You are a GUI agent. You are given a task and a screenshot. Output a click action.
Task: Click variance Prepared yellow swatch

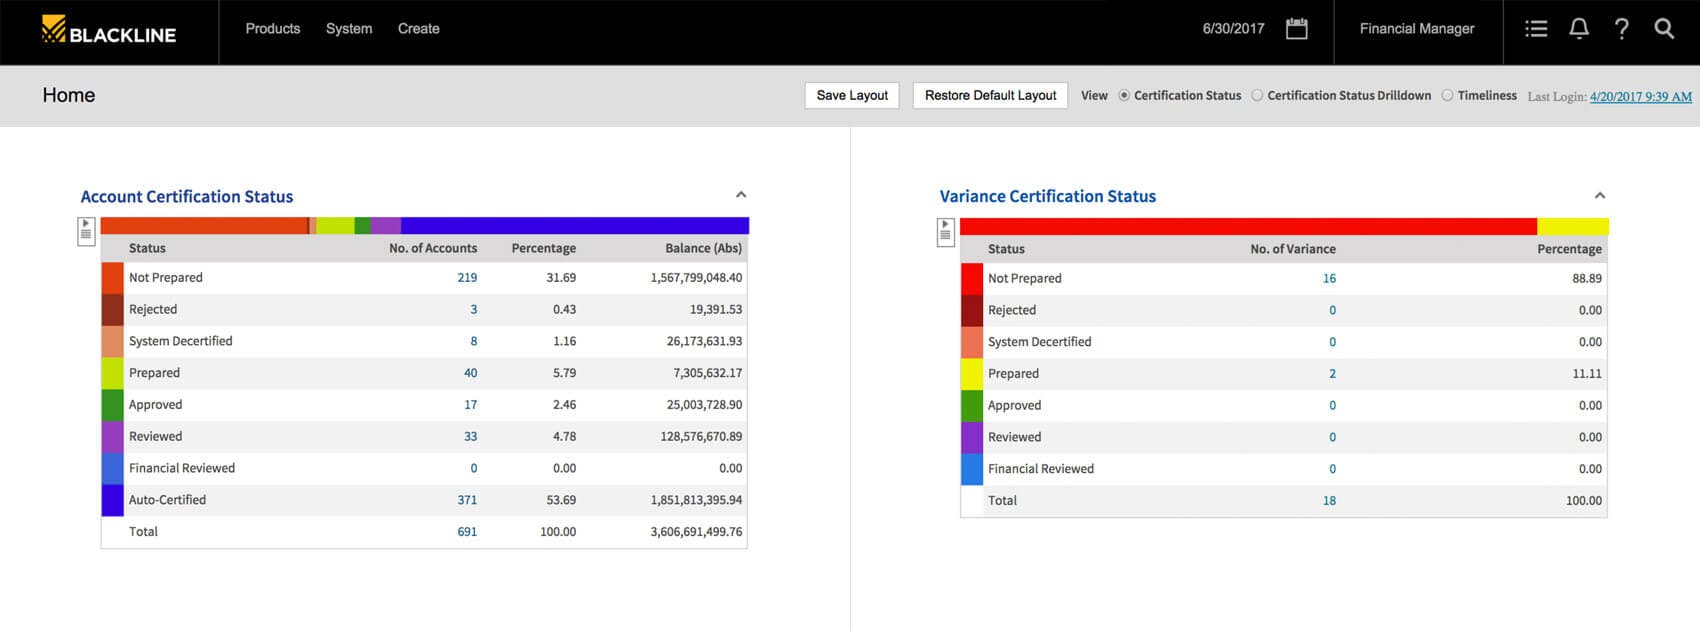(971, 374)
